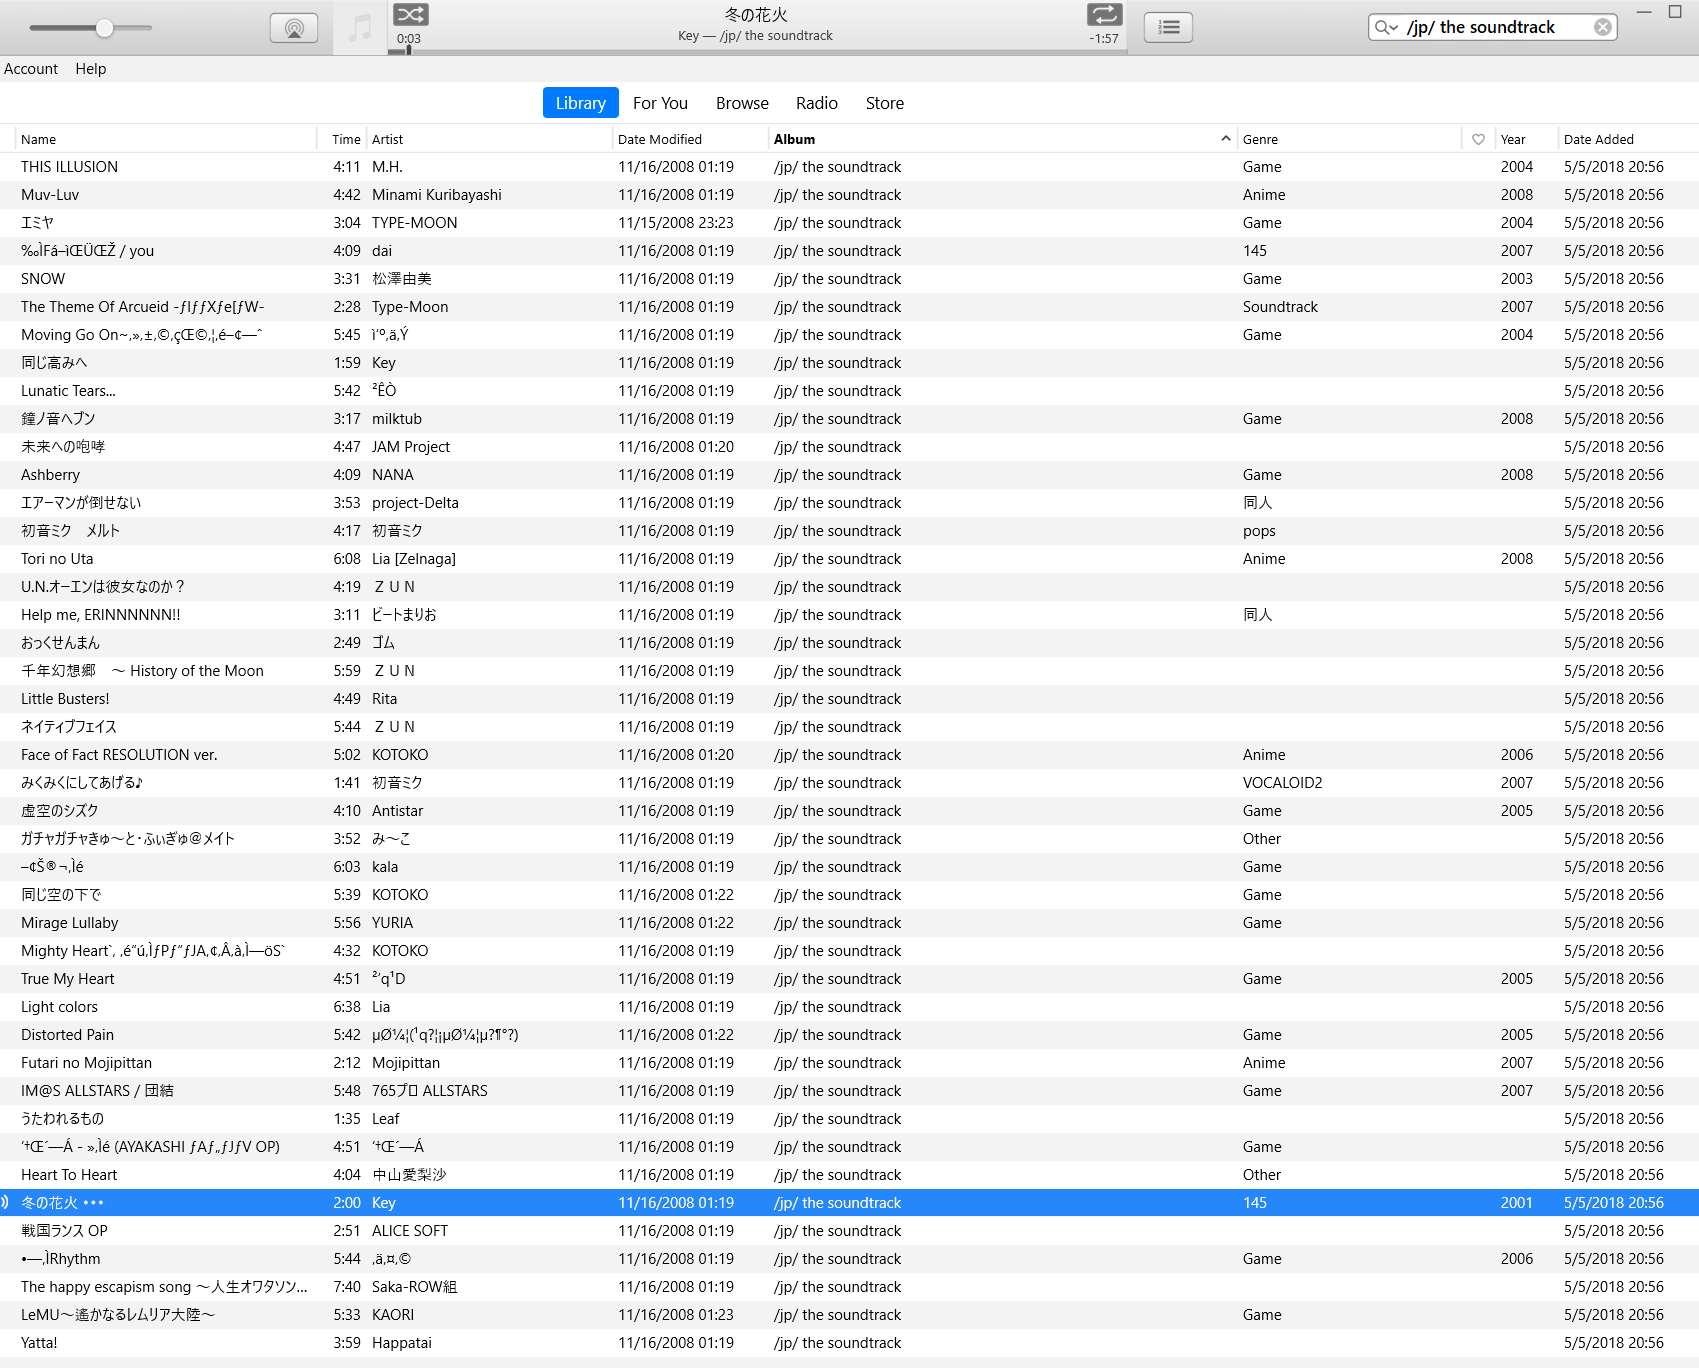The image size is (1699, 1368).
Task: Reverse sort order with Album arrow
Action: 1225,139
